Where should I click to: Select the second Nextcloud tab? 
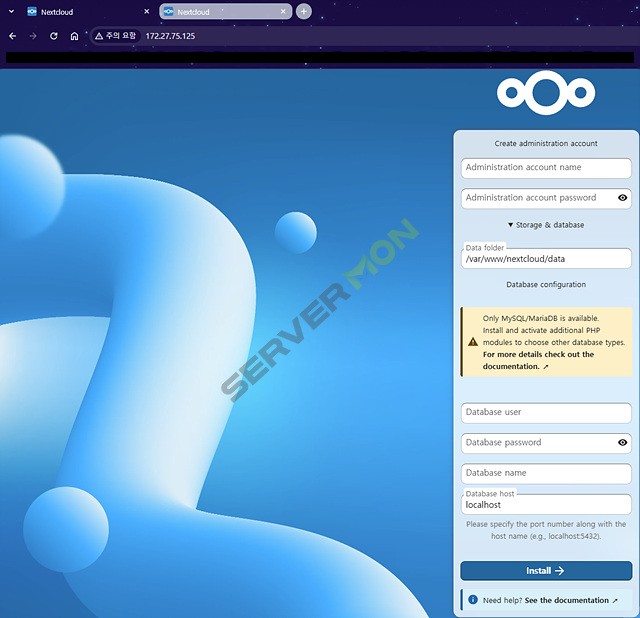[x=225, y=12]
